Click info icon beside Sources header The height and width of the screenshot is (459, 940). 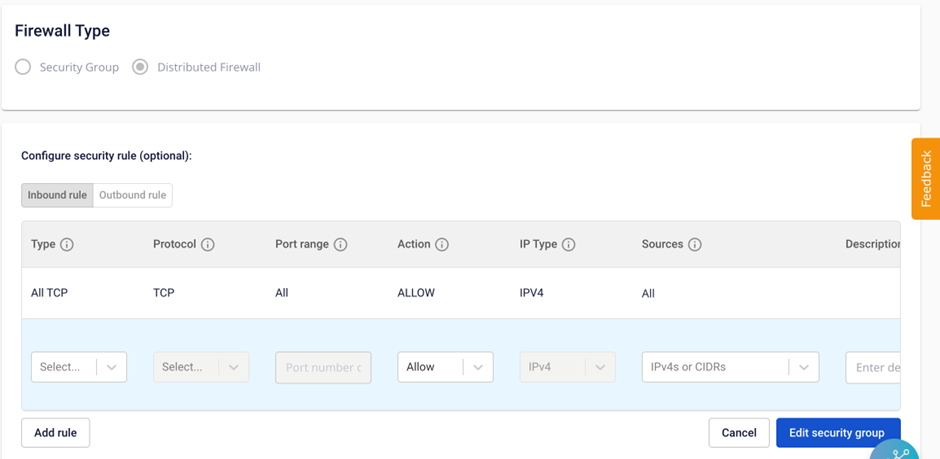[x=695, y=244]
